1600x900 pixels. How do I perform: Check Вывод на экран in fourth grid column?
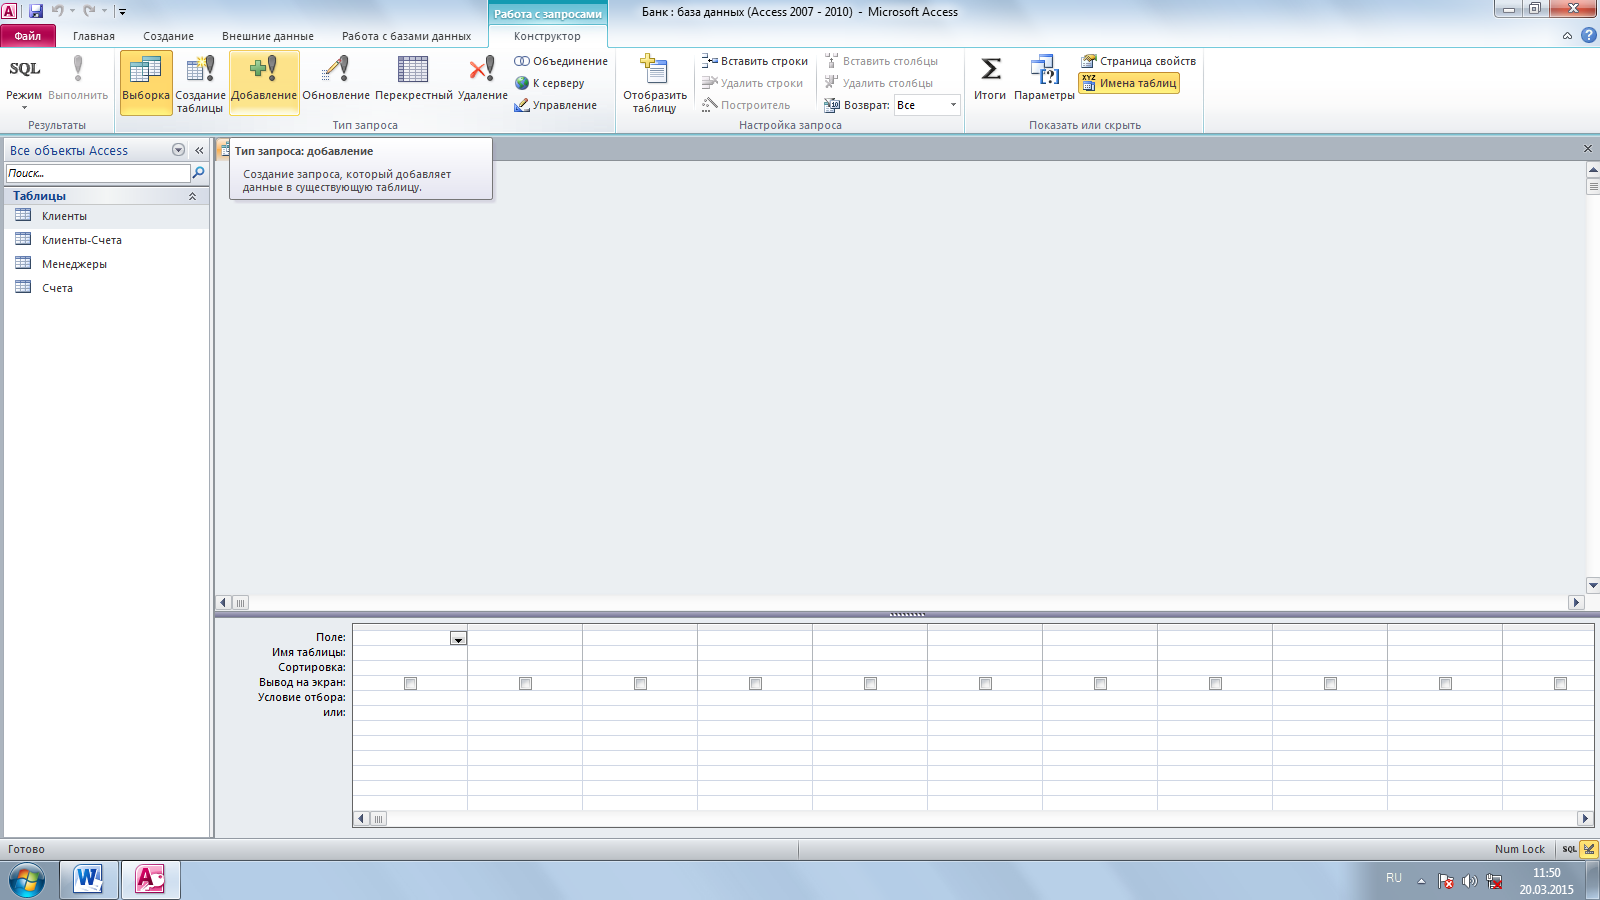pyautogui.click(x=755, y=684)
